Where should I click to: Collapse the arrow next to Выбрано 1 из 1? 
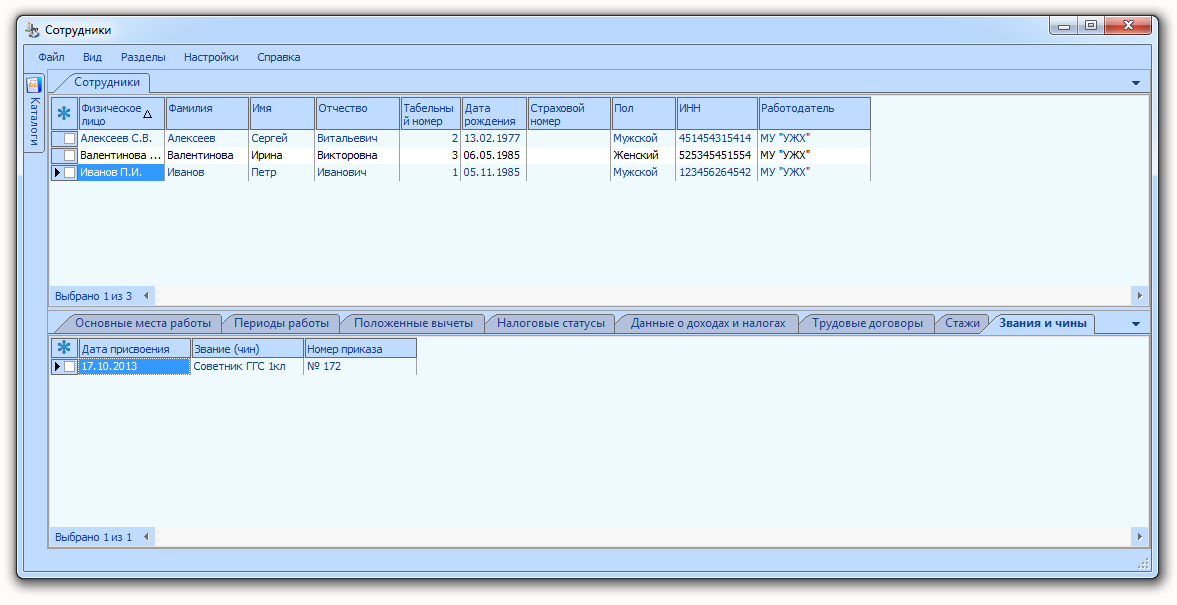coord(146,537)
